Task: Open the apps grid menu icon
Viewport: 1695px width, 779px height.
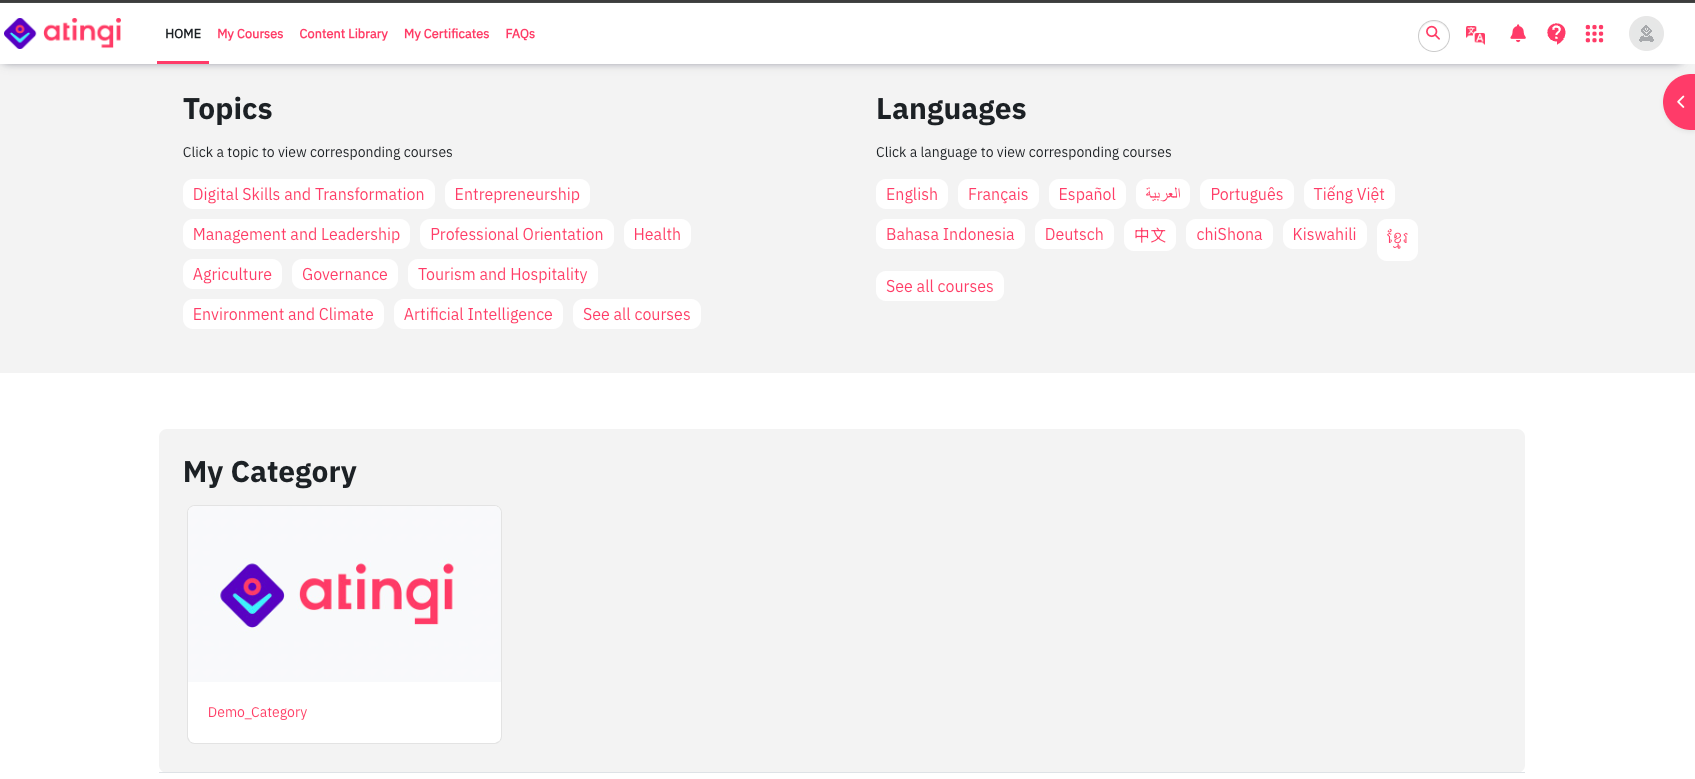Action: 1594,34
